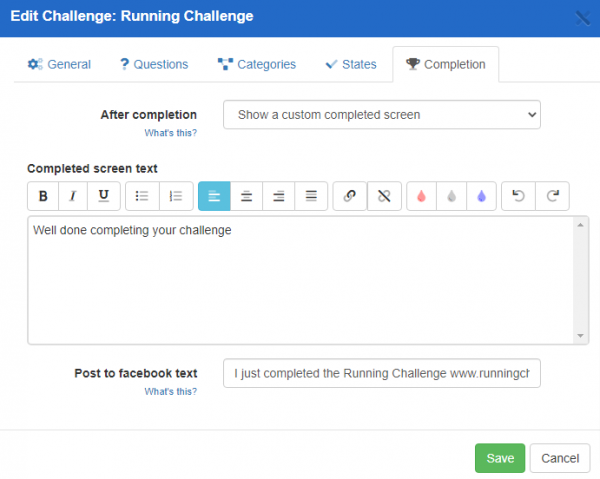This screenshot has height=479, width=600.
Task: Insert a numbered list
Action: click(x=176, y=196)
